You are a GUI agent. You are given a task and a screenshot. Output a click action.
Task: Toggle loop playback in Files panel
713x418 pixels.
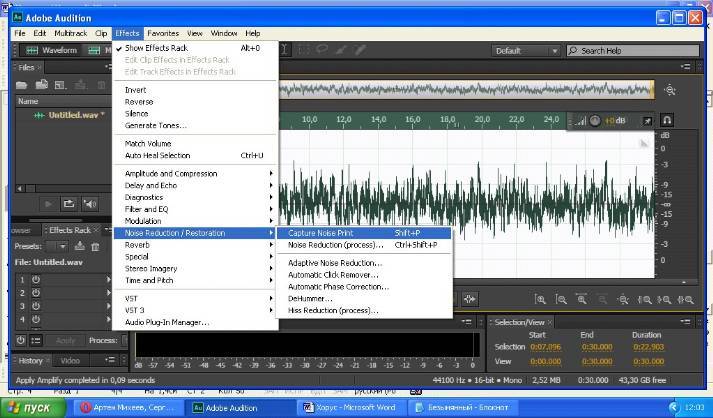tap(69, 204)
